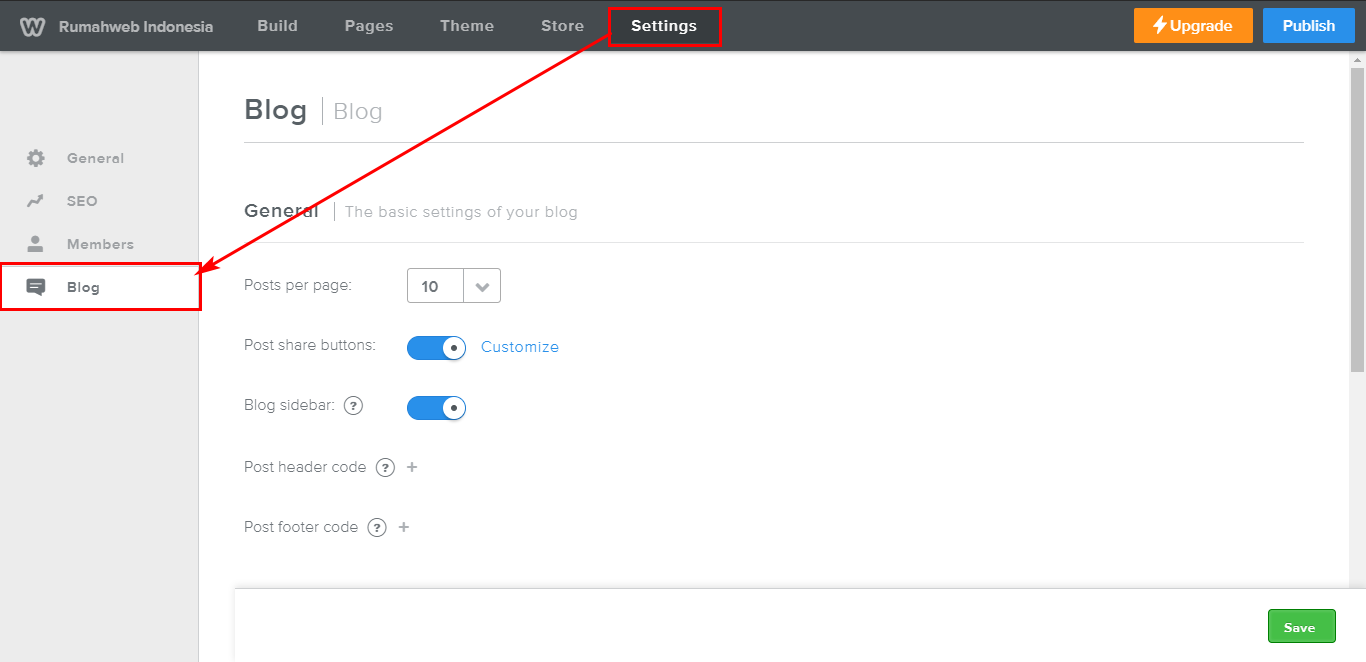1366x662 pixels.
Task: Click the green Save button
Action: point(1301,627)
